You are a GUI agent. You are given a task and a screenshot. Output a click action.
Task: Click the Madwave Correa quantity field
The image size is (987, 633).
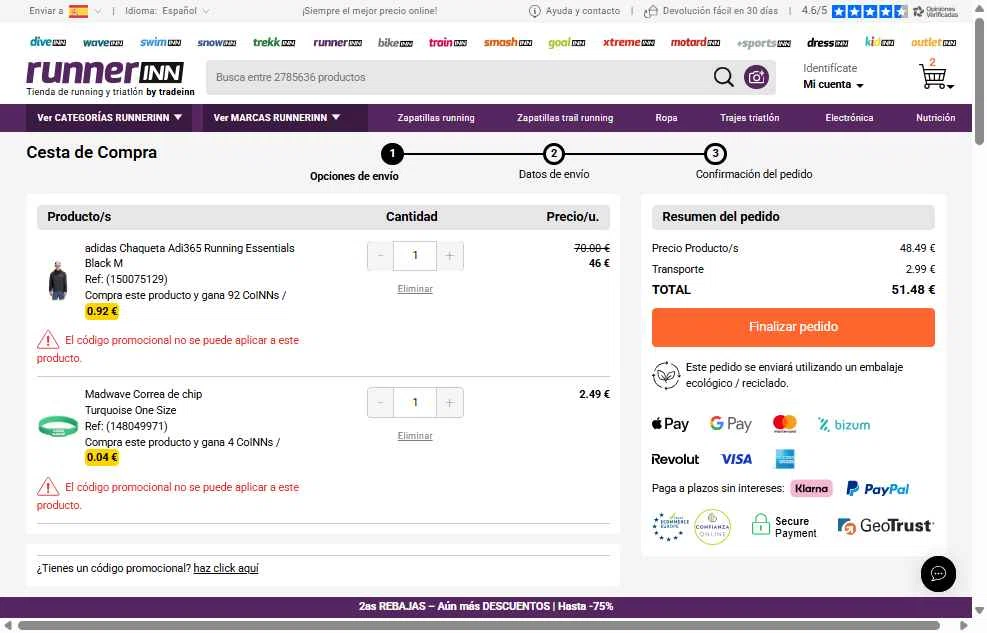pyautogui.click(x=415, y=403)
